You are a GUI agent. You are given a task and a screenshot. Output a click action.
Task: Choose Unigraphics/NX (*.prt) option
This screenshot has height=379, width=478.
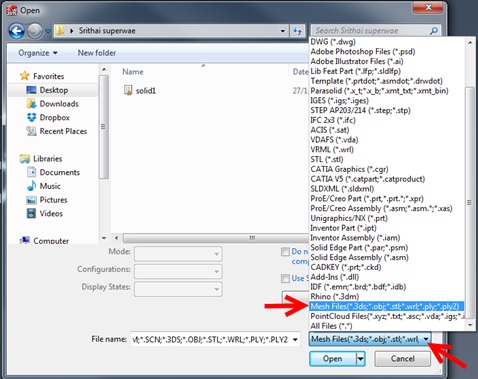(349, 218)
